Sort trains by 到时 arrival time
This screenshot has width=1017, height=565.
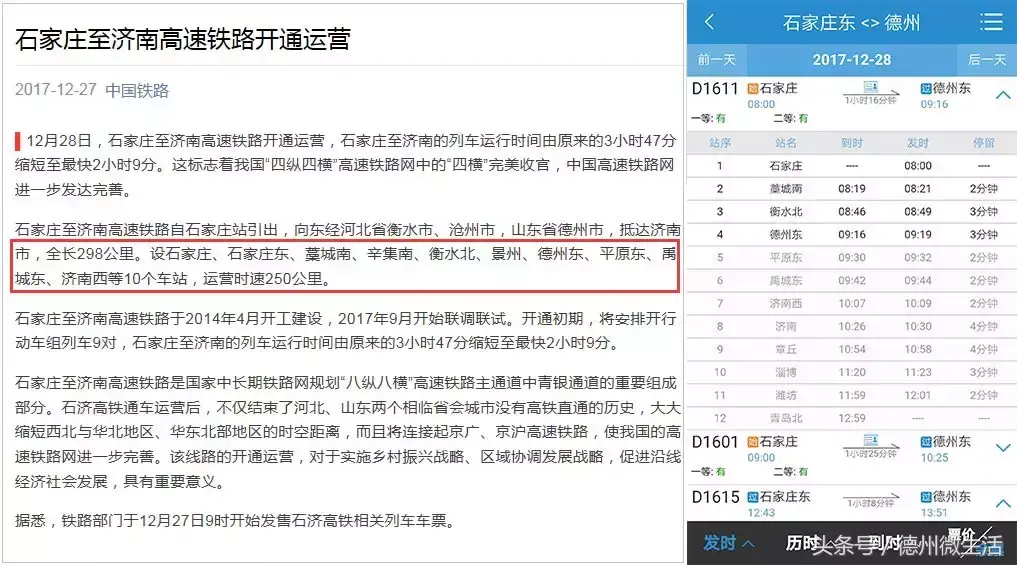884,543
